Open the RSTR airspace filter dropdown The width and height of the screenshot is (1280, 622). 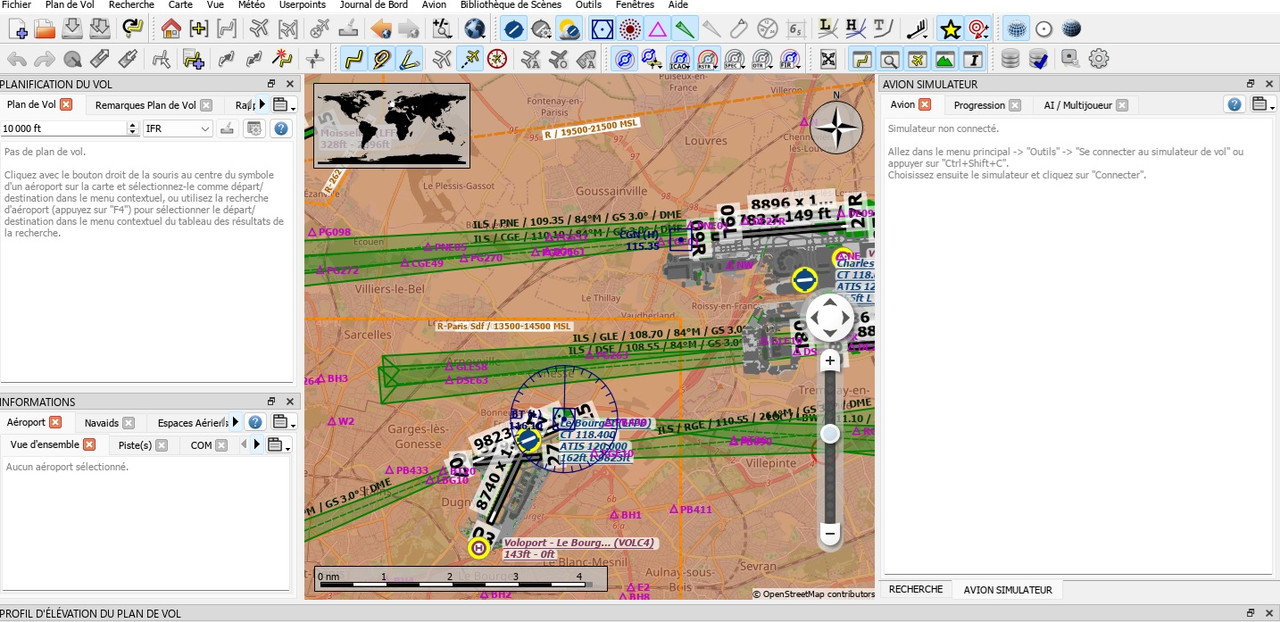click(707, 59)
